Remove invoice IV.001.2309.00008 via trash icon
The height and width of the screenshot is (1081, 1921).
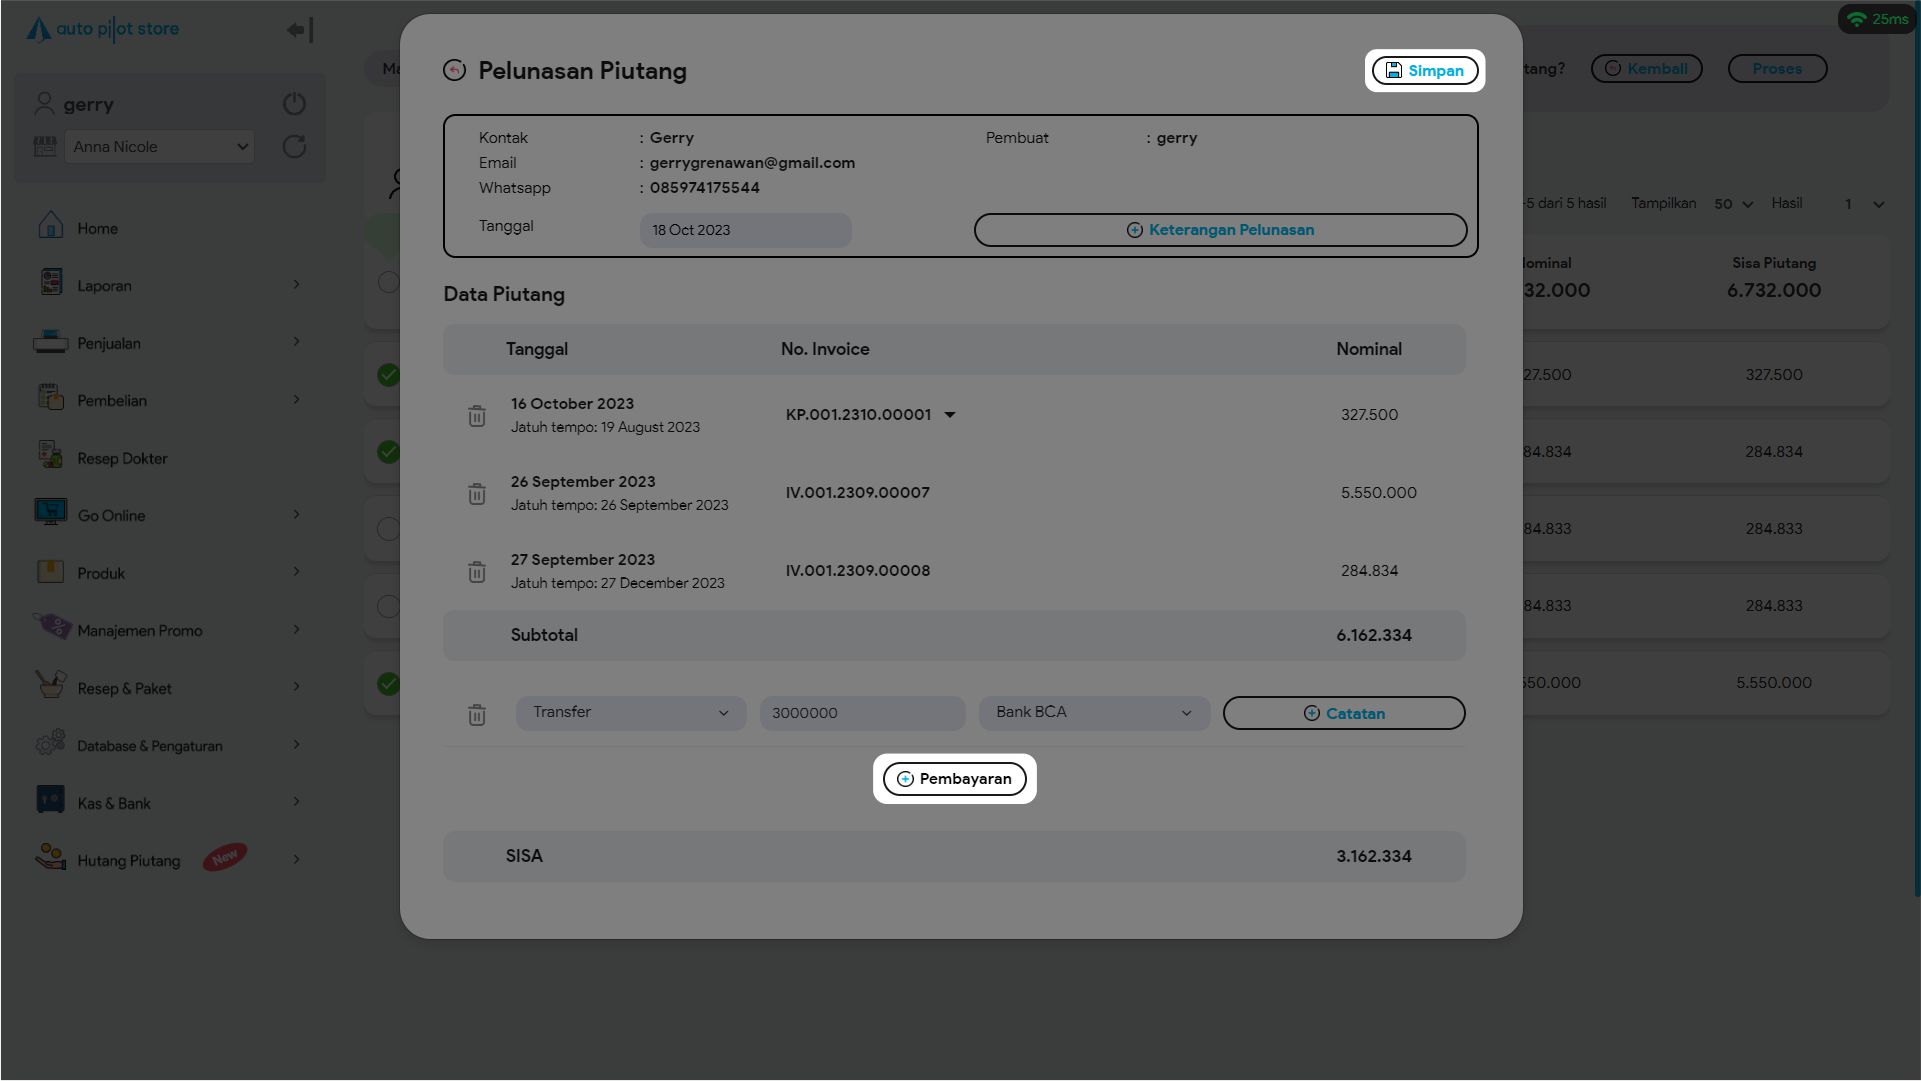(477, 572)
